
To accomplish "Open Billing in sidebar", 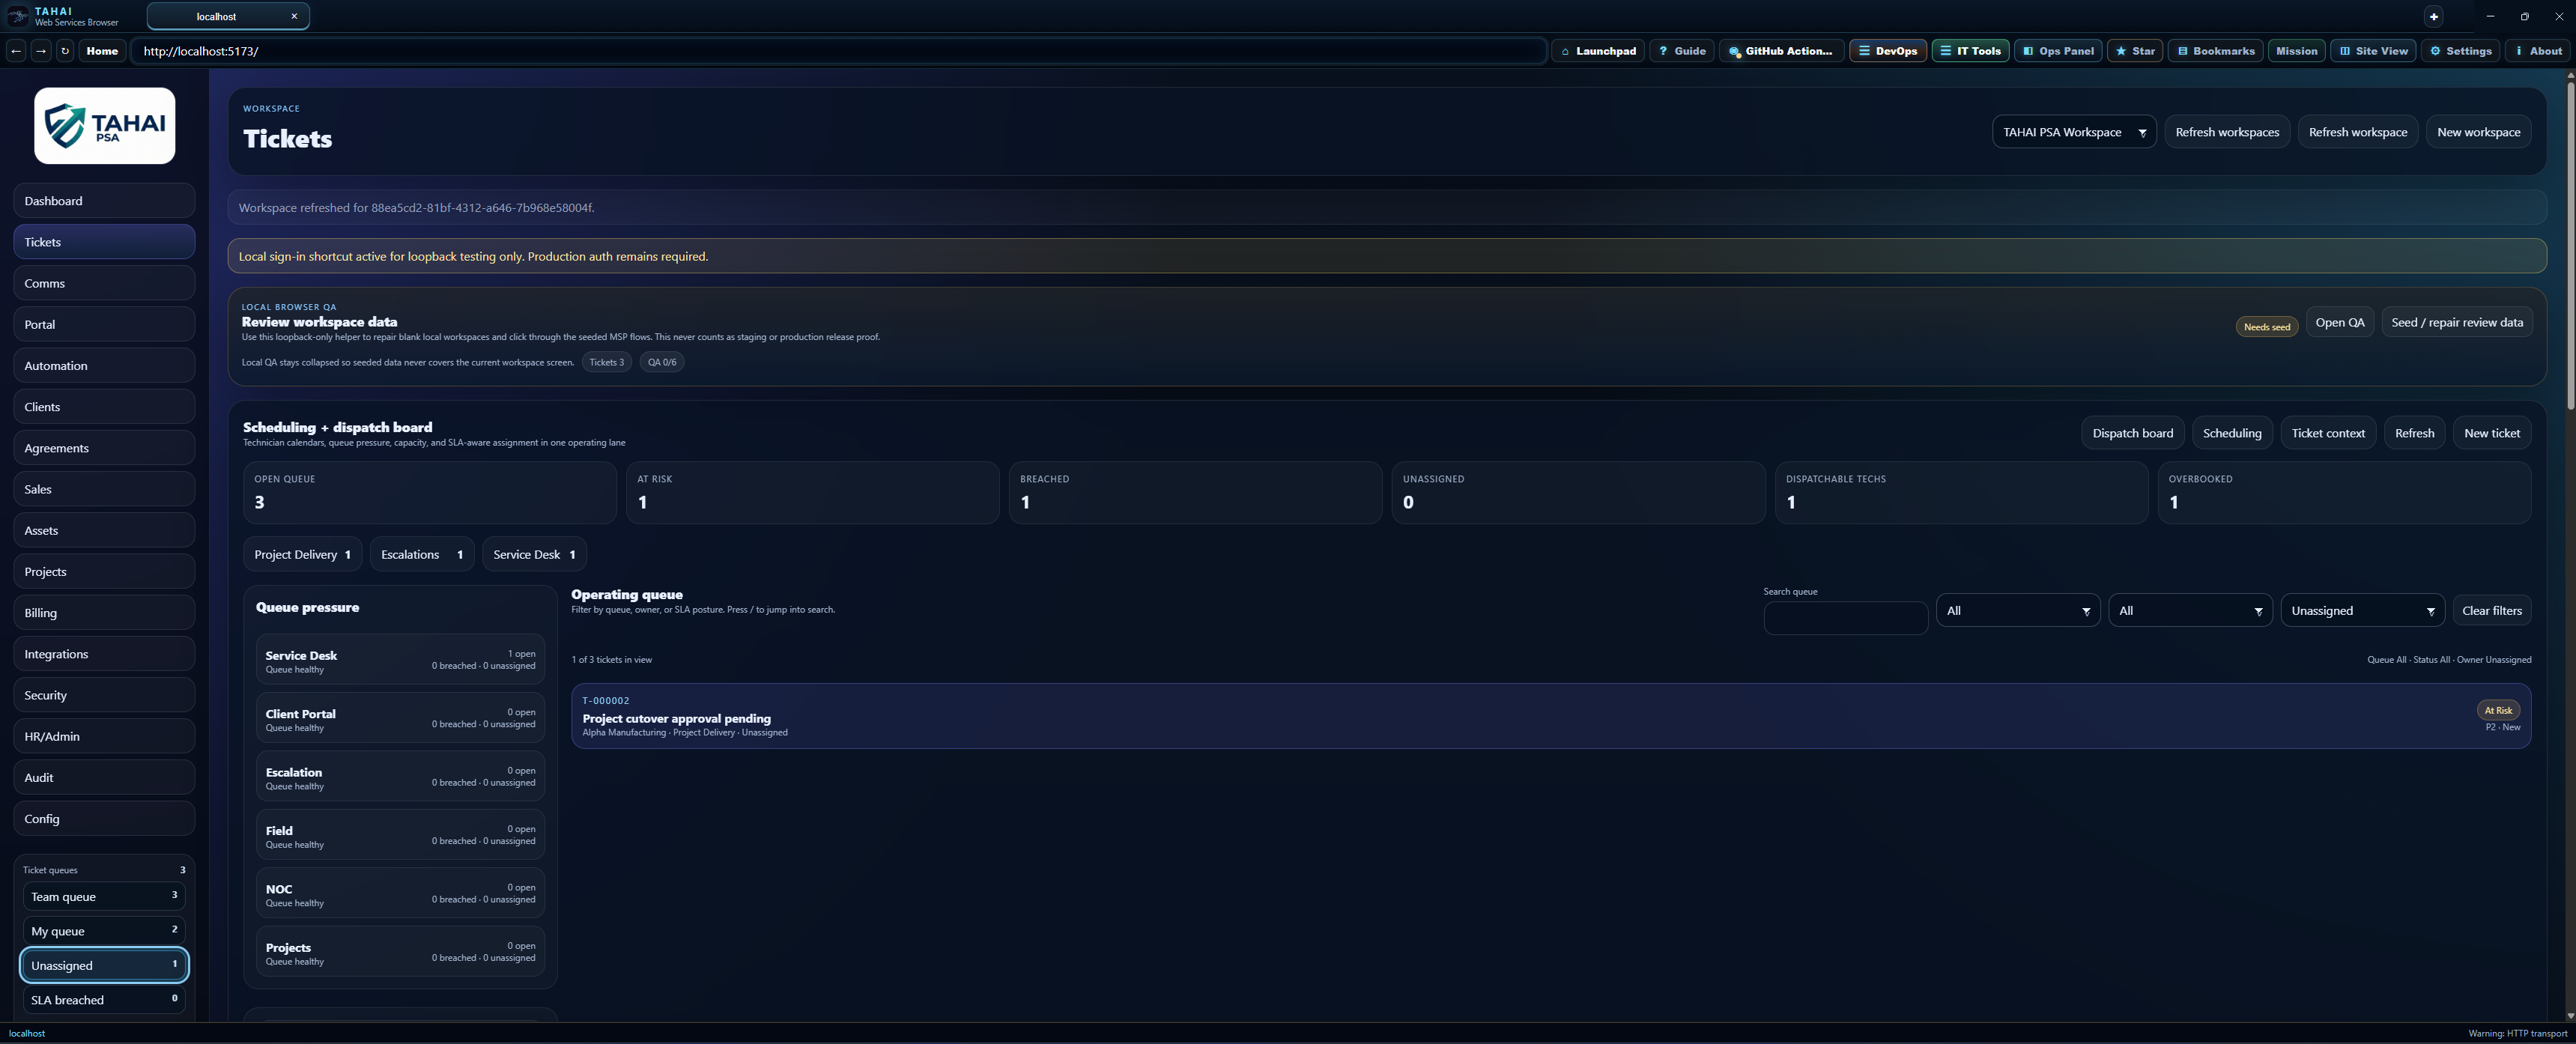I will (x=104, y=613).
